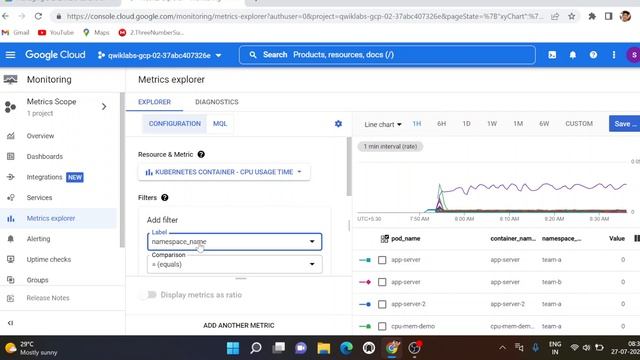Screen dimensions: 640x360
Task: Bookmark this page with the star
Action: point(571,16)
